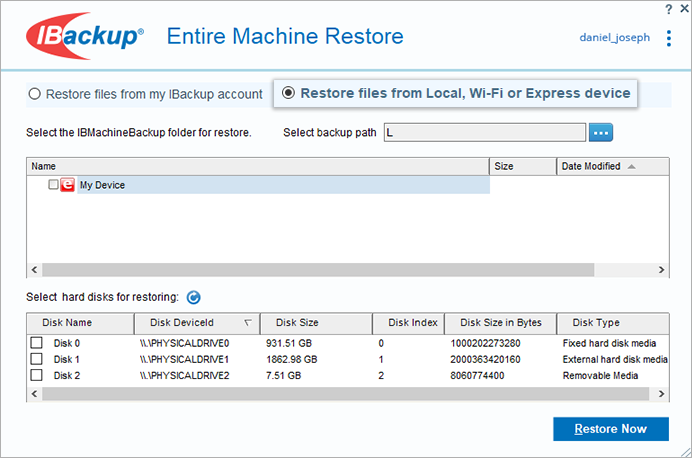Image resolution: width=692 pixels, height=458 pixels.
Task: Click the red My Device icon
Action: 68,184
